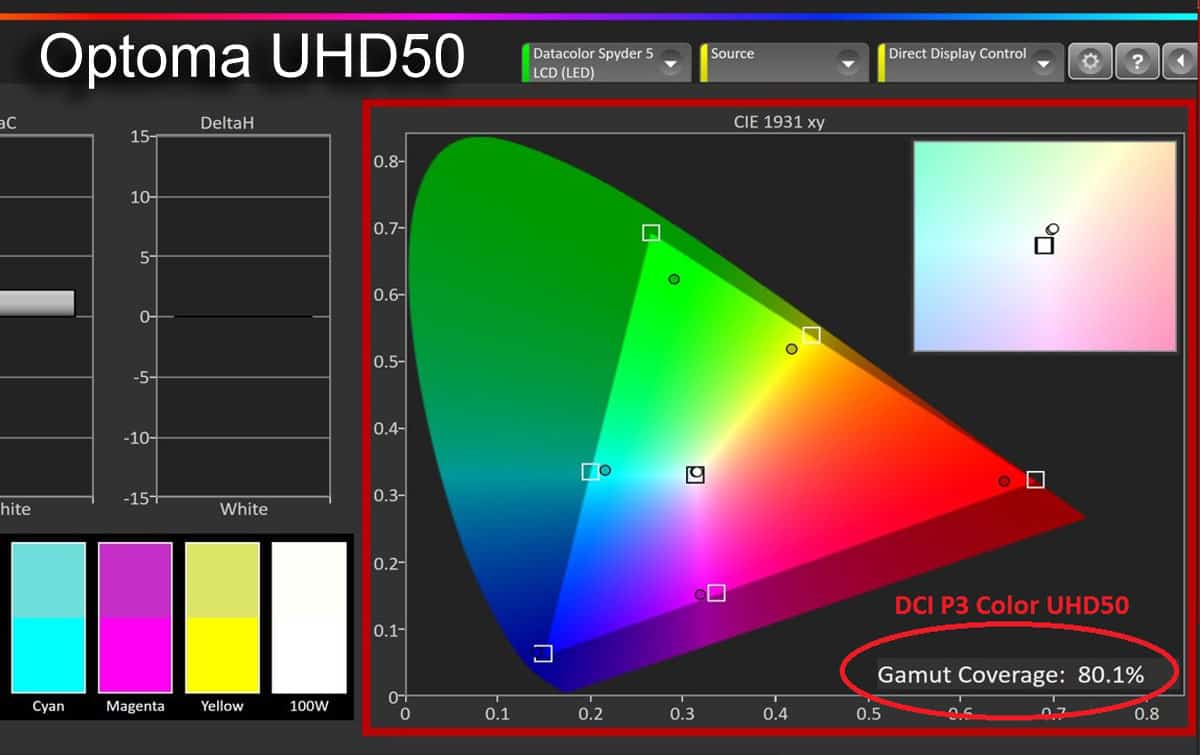Select the Yellow color swatch
1200x755 pixels.
click(x=222, y=618)
